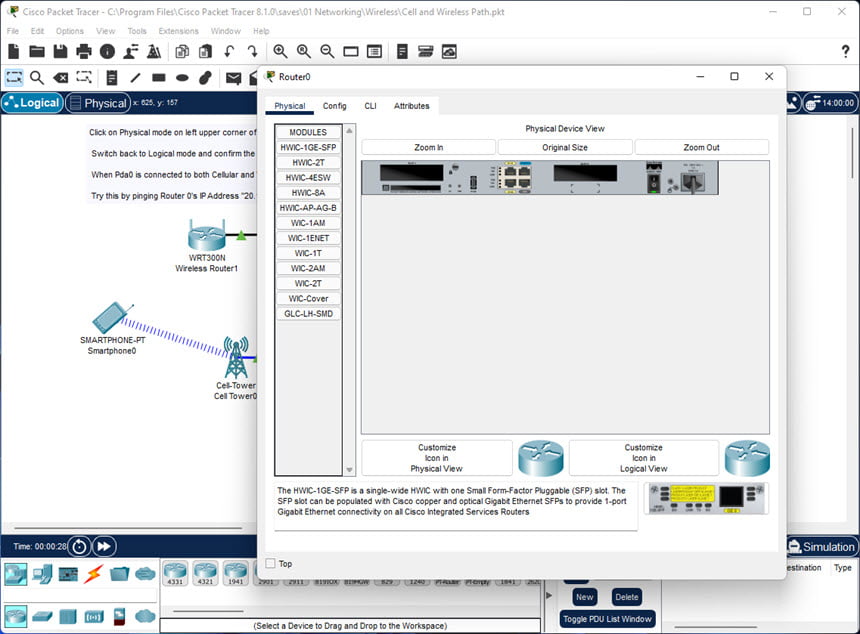This screenshot has width=860, height=634.
Task: Click New scenario button
Action: point(584,597)
